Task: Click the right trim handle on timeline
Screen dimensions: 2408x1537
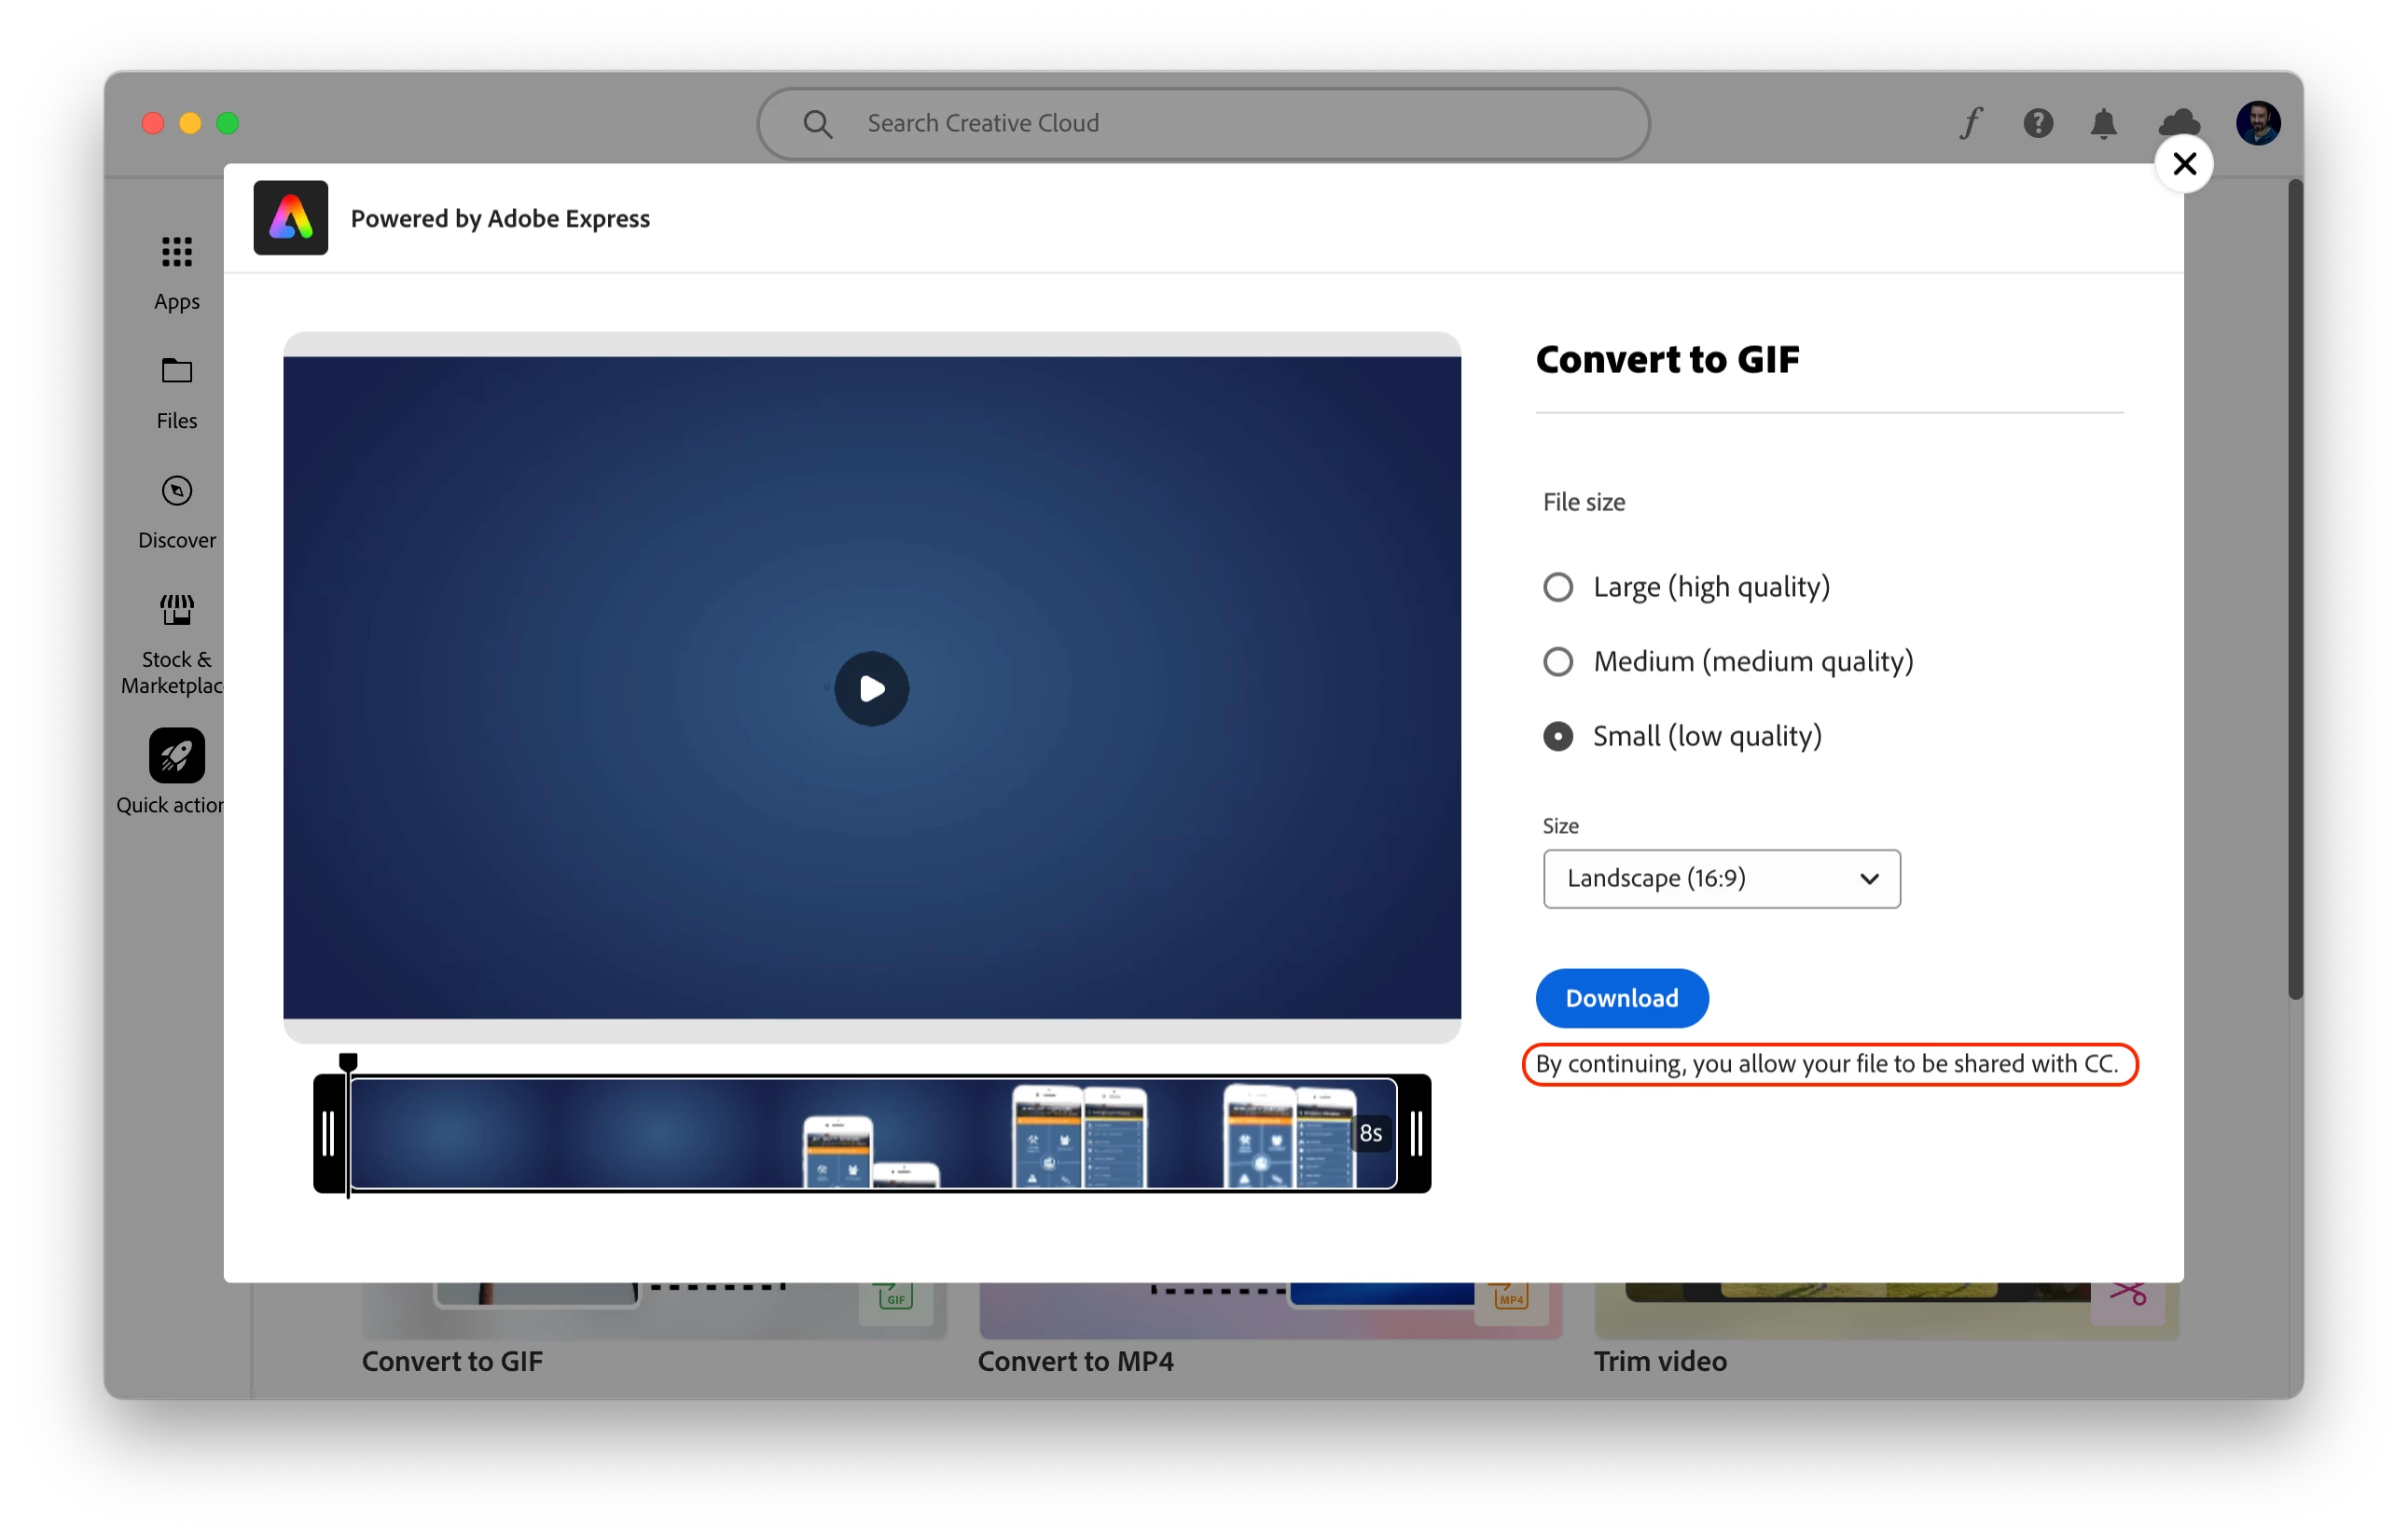Action: [x=1416, y=1134]
